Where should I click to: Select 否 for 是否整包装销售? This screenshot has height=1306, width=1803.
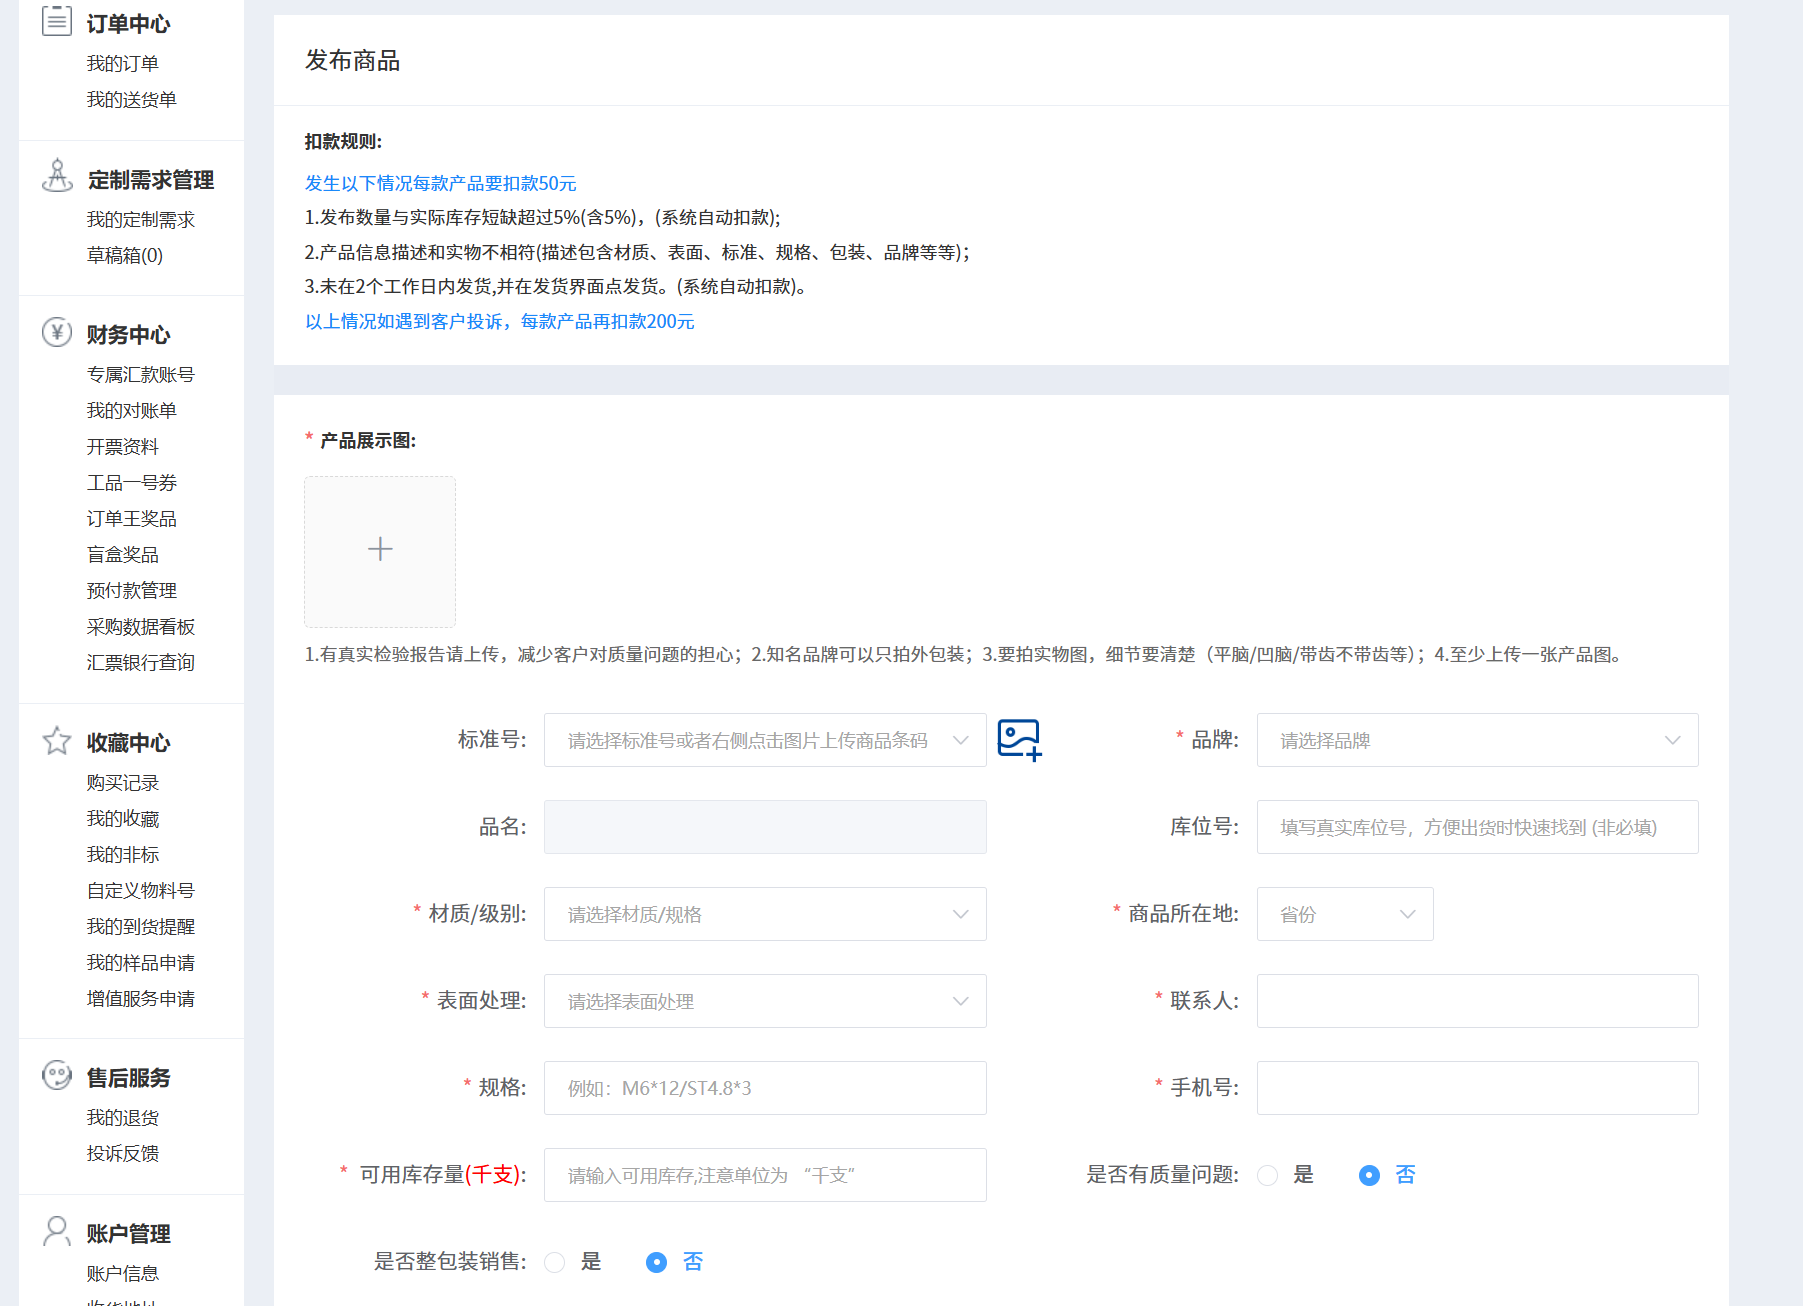coord(656,1263)
